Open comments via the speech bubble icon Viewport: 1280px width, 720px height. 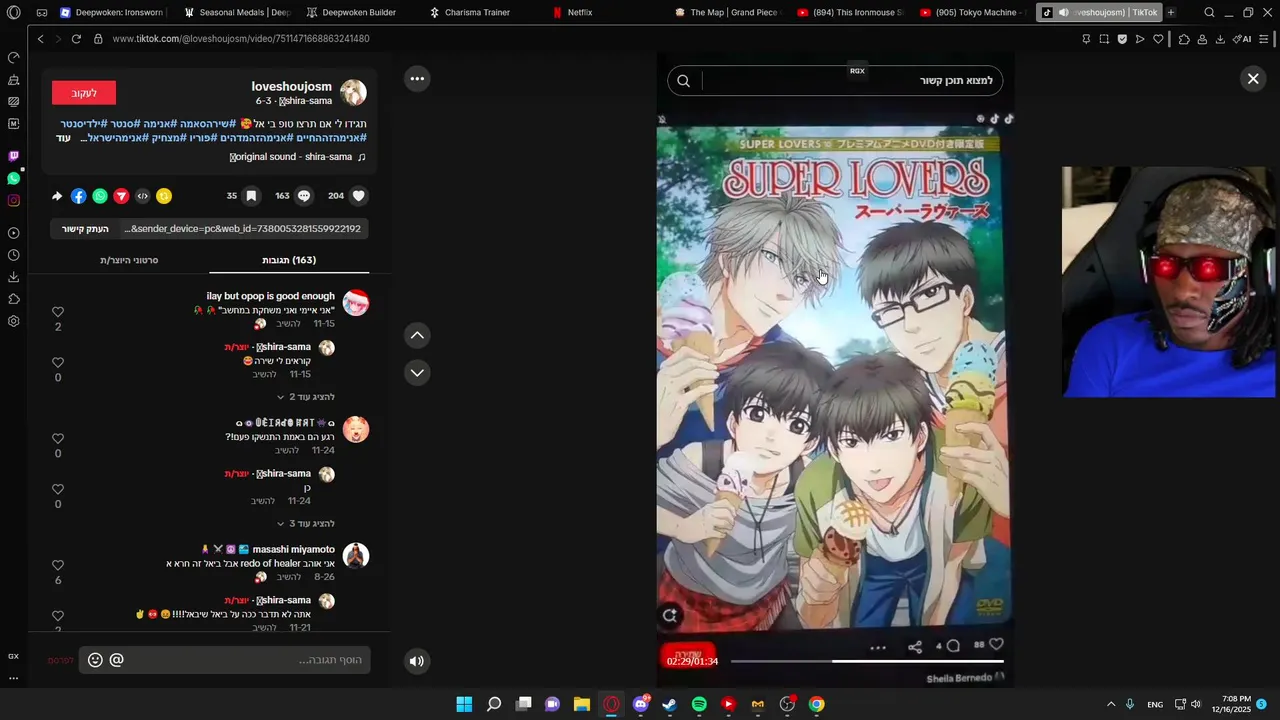(x=304, y=196)
